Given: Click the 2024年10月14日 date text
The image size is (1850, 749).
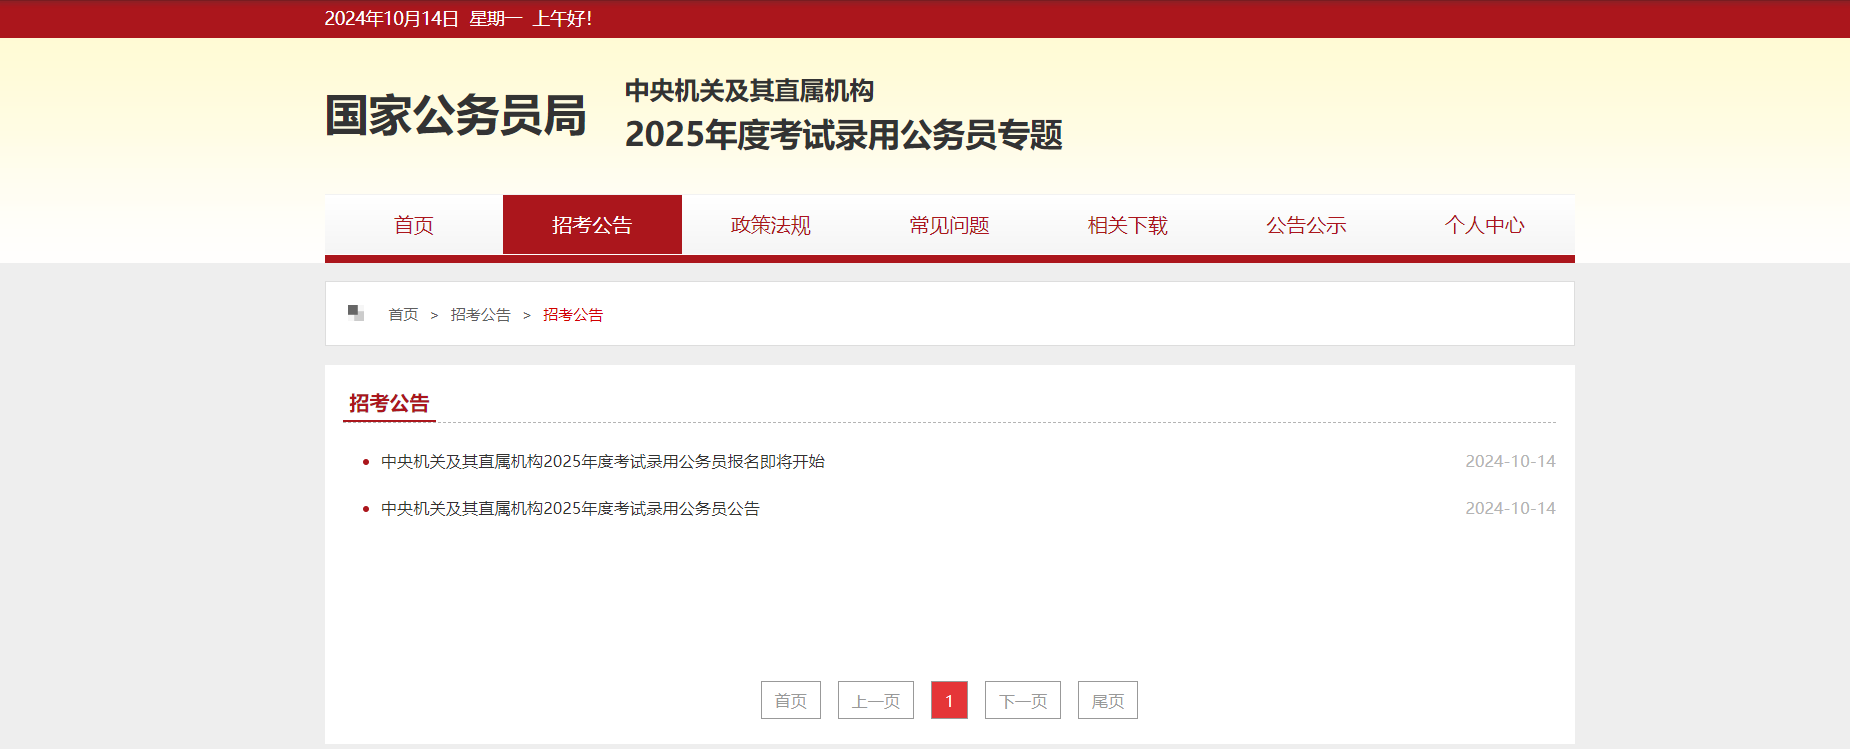Looking at the screenshot, I should pyautogui.click(x=392, y=19).
